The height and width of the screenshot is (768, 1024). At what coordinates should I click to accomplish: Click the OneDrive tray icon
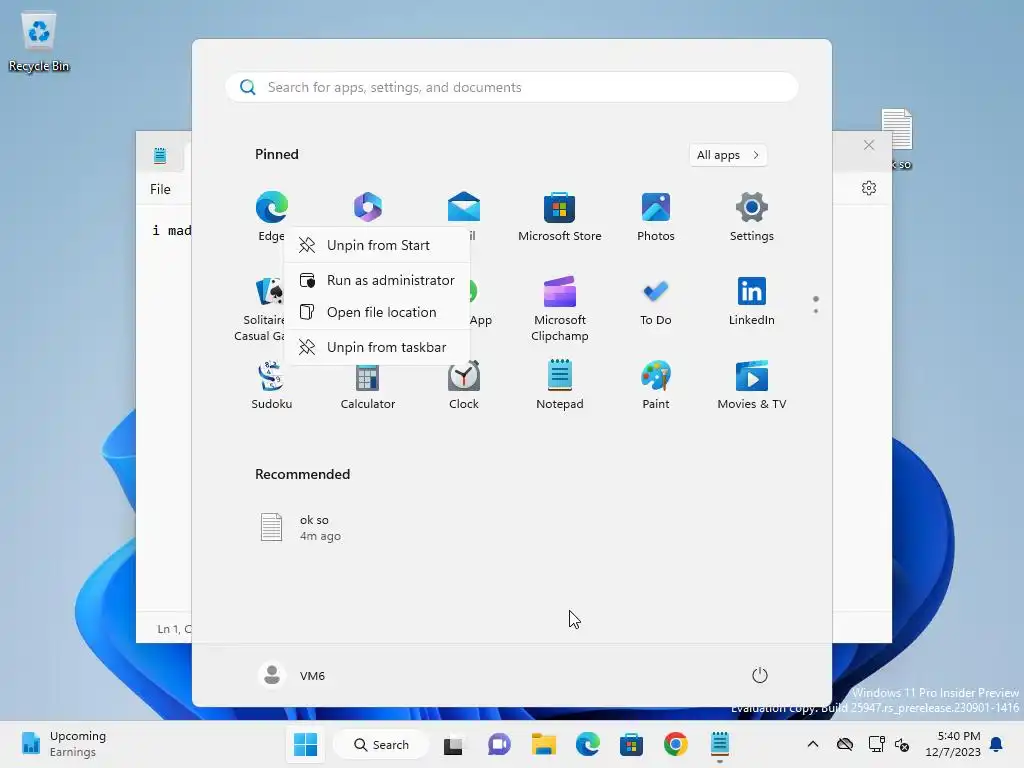tap(845, 744)
